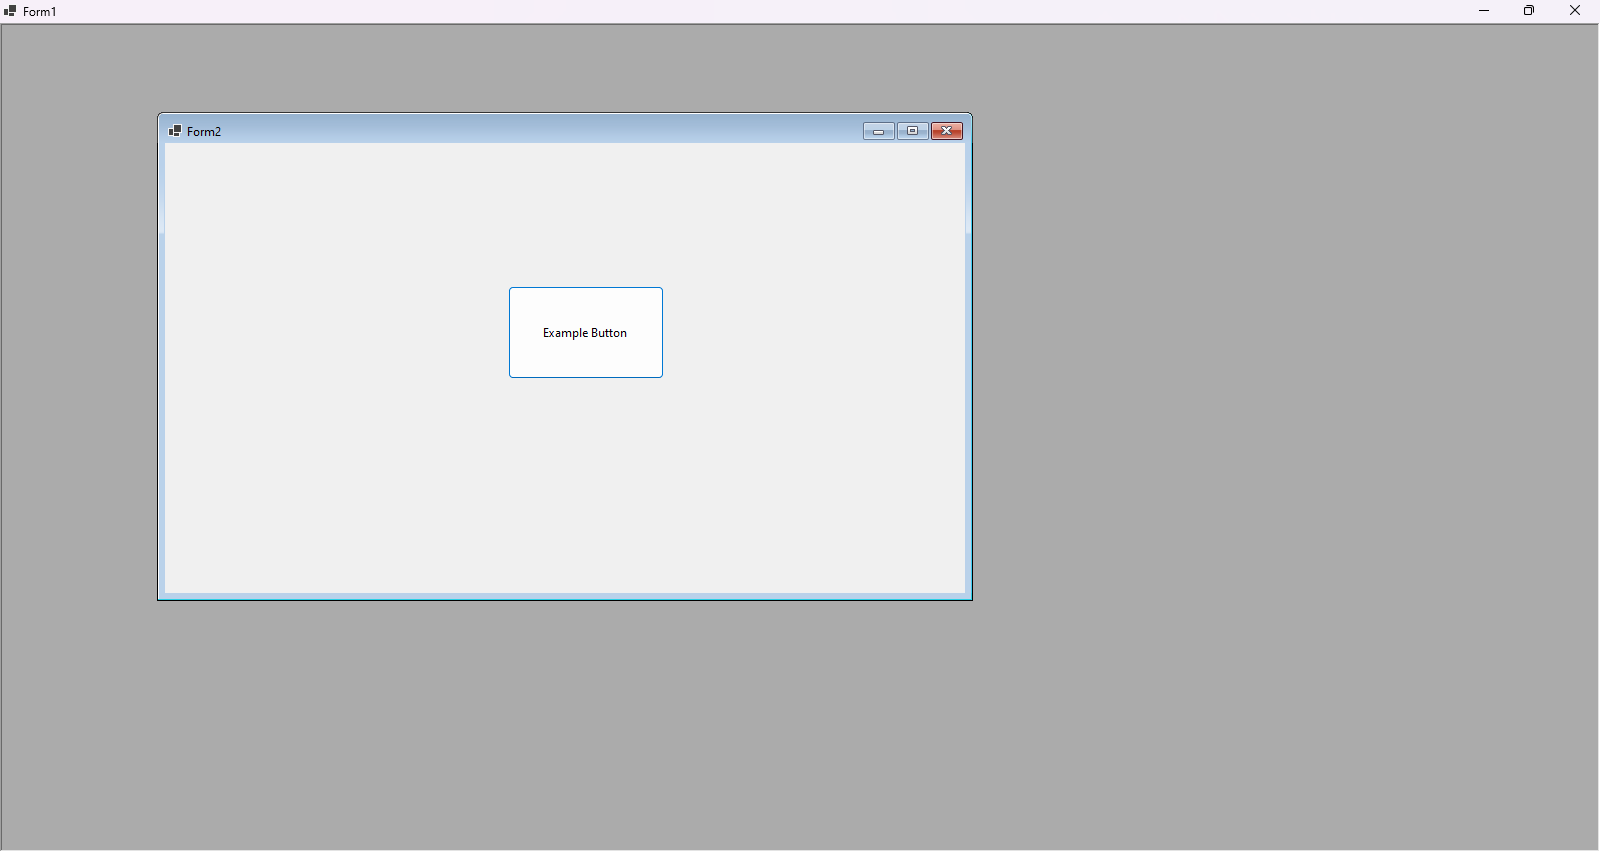Click the Form2 window icon
The width and height of the screenshot is (1600, 852).
(x=175, y=131)
